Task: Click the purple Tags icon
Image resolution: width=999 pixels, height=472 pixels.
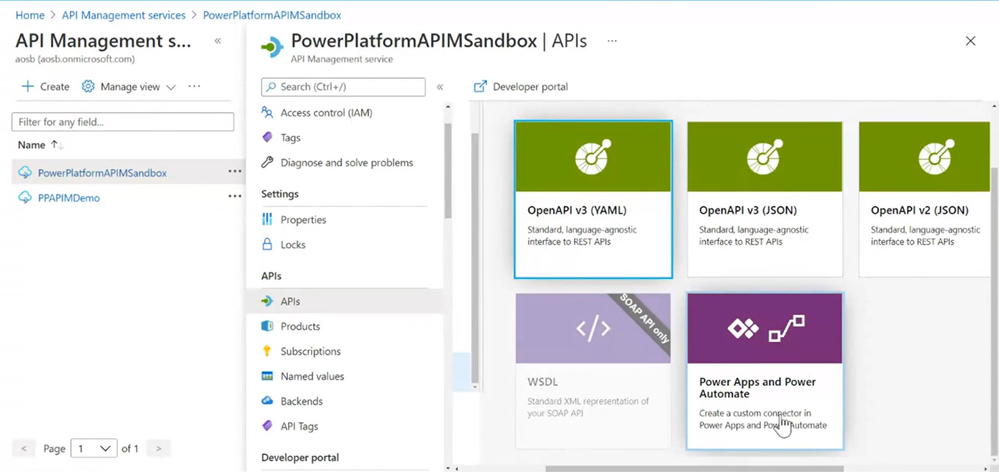Action: coord(268,138)
